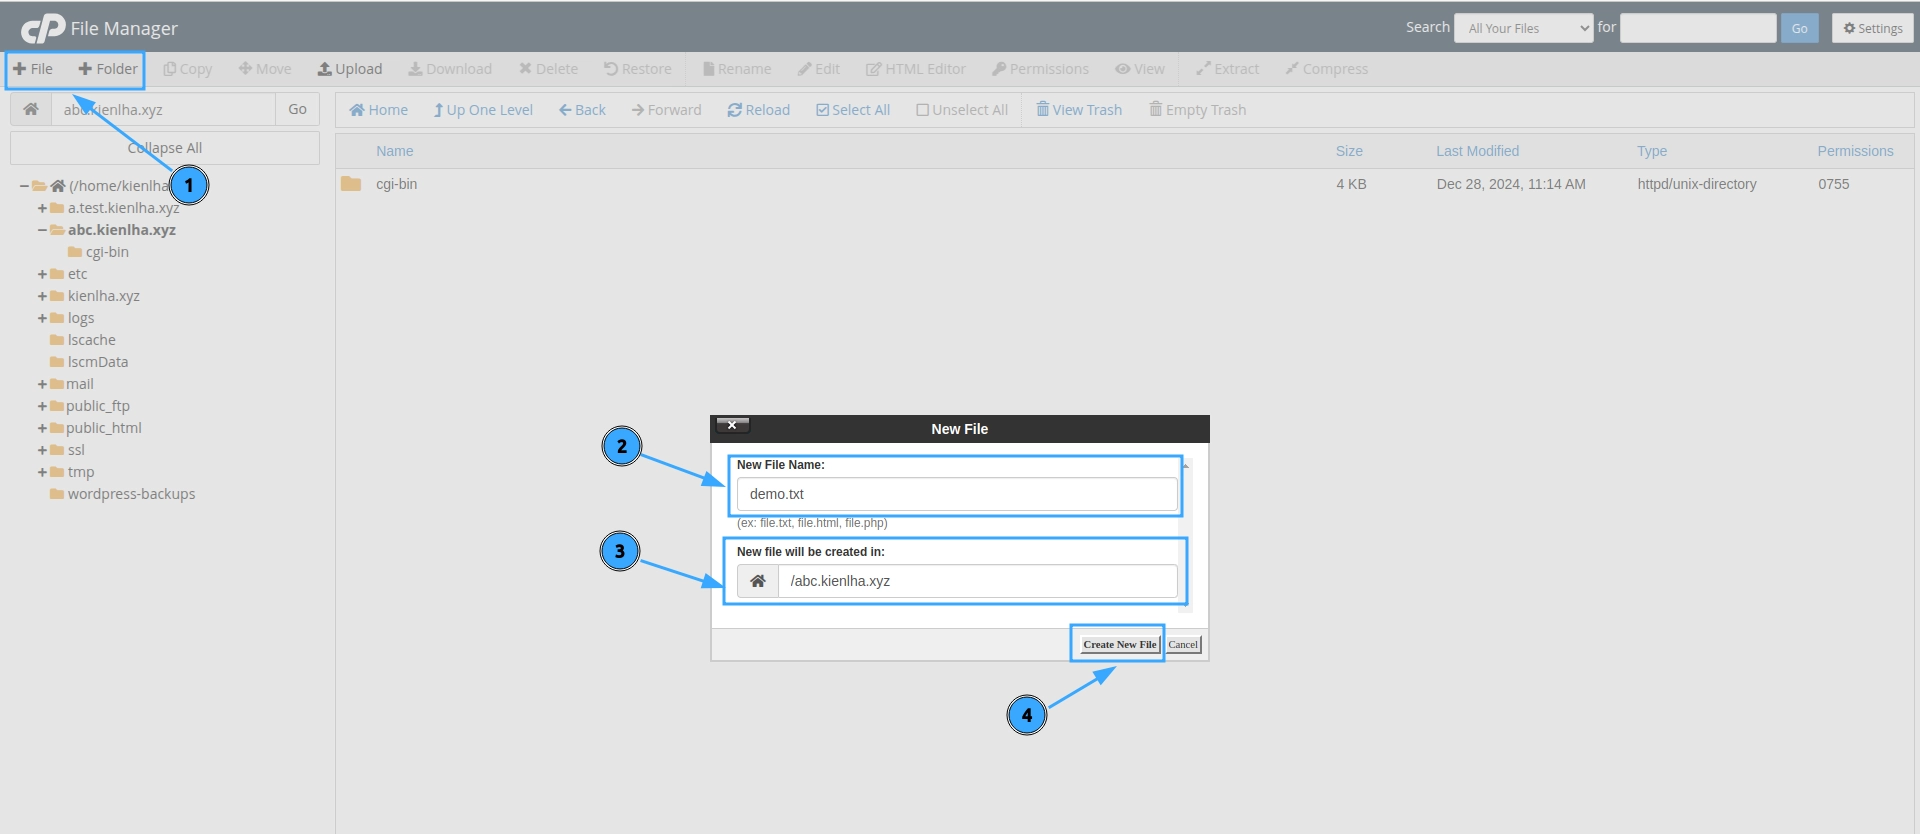Close the New File dialog with X
The height and width of the screenshot is (834, 1920).
pos(732,426)
